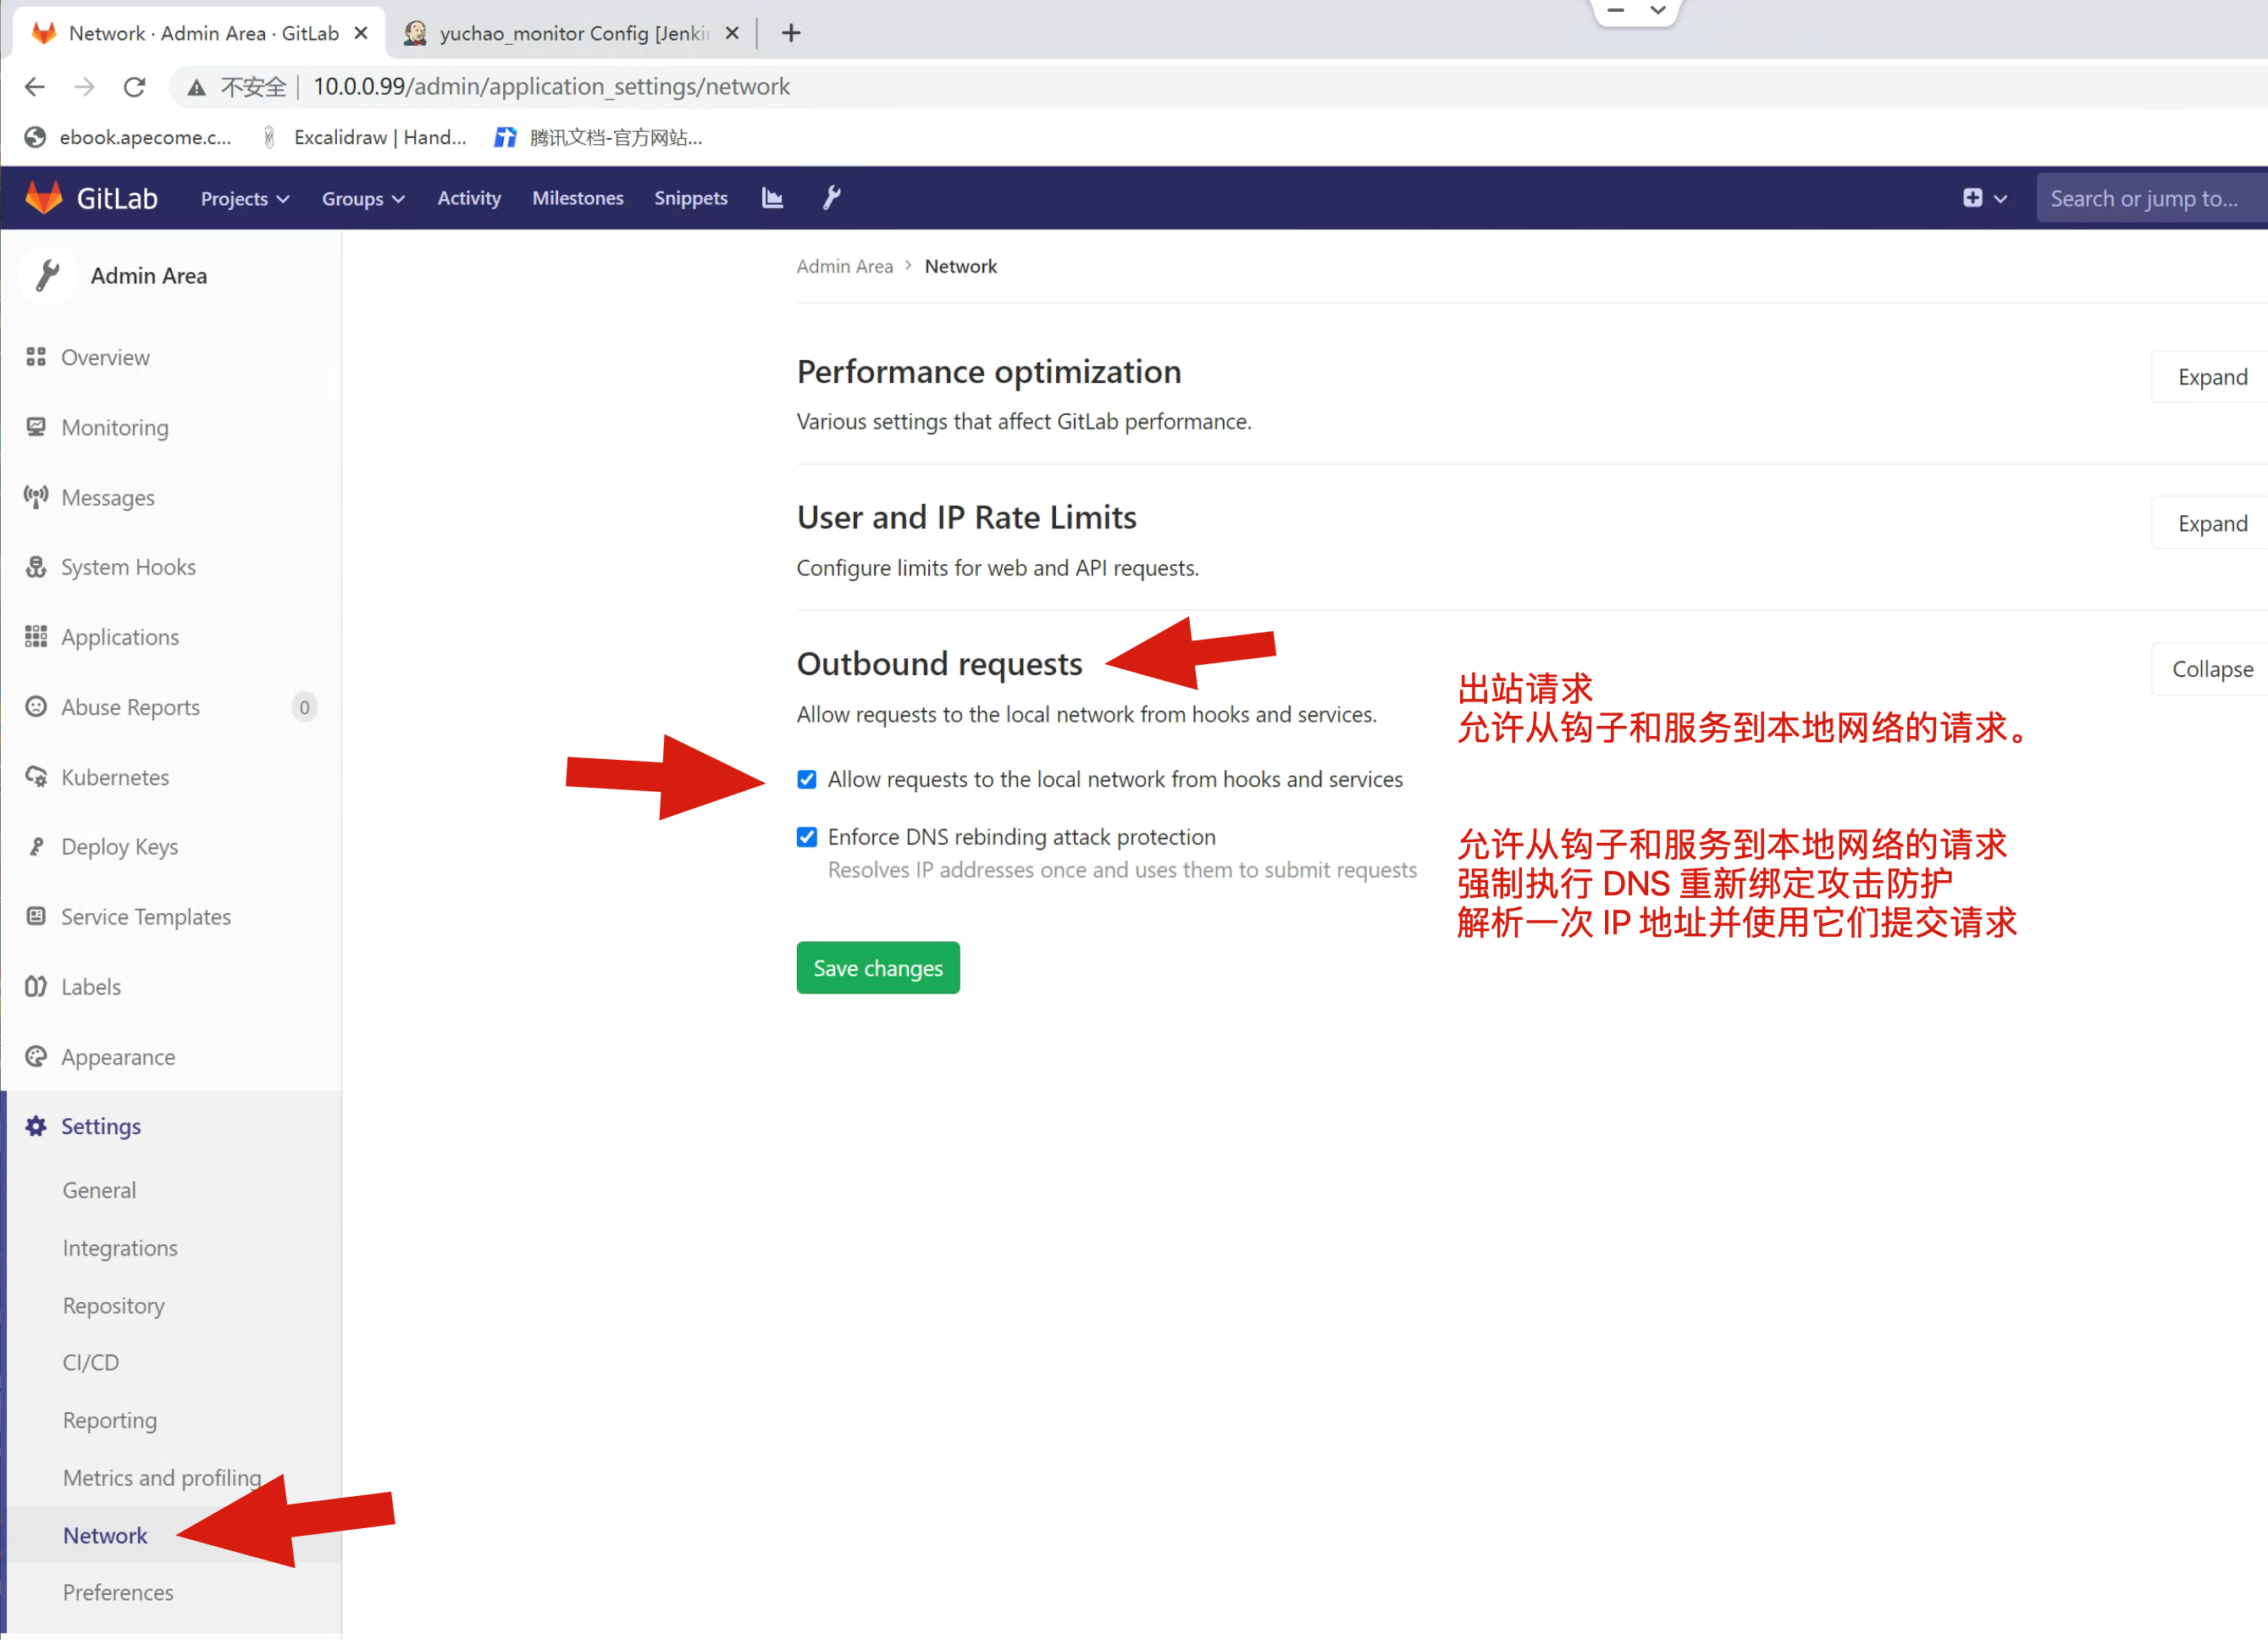The image size is (2268, 1640).
Task: Expand the Performance optimization section
Action: (x=2211, y=377)
